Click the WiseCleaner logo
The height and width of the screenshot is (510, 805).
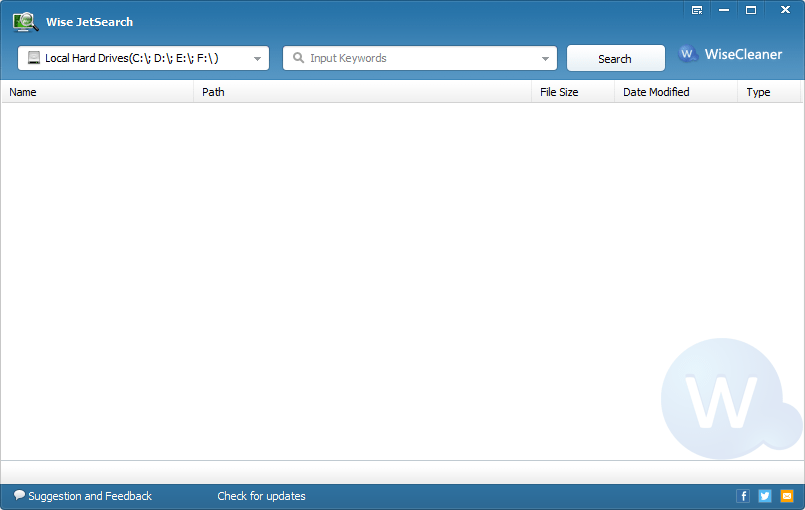730,55
